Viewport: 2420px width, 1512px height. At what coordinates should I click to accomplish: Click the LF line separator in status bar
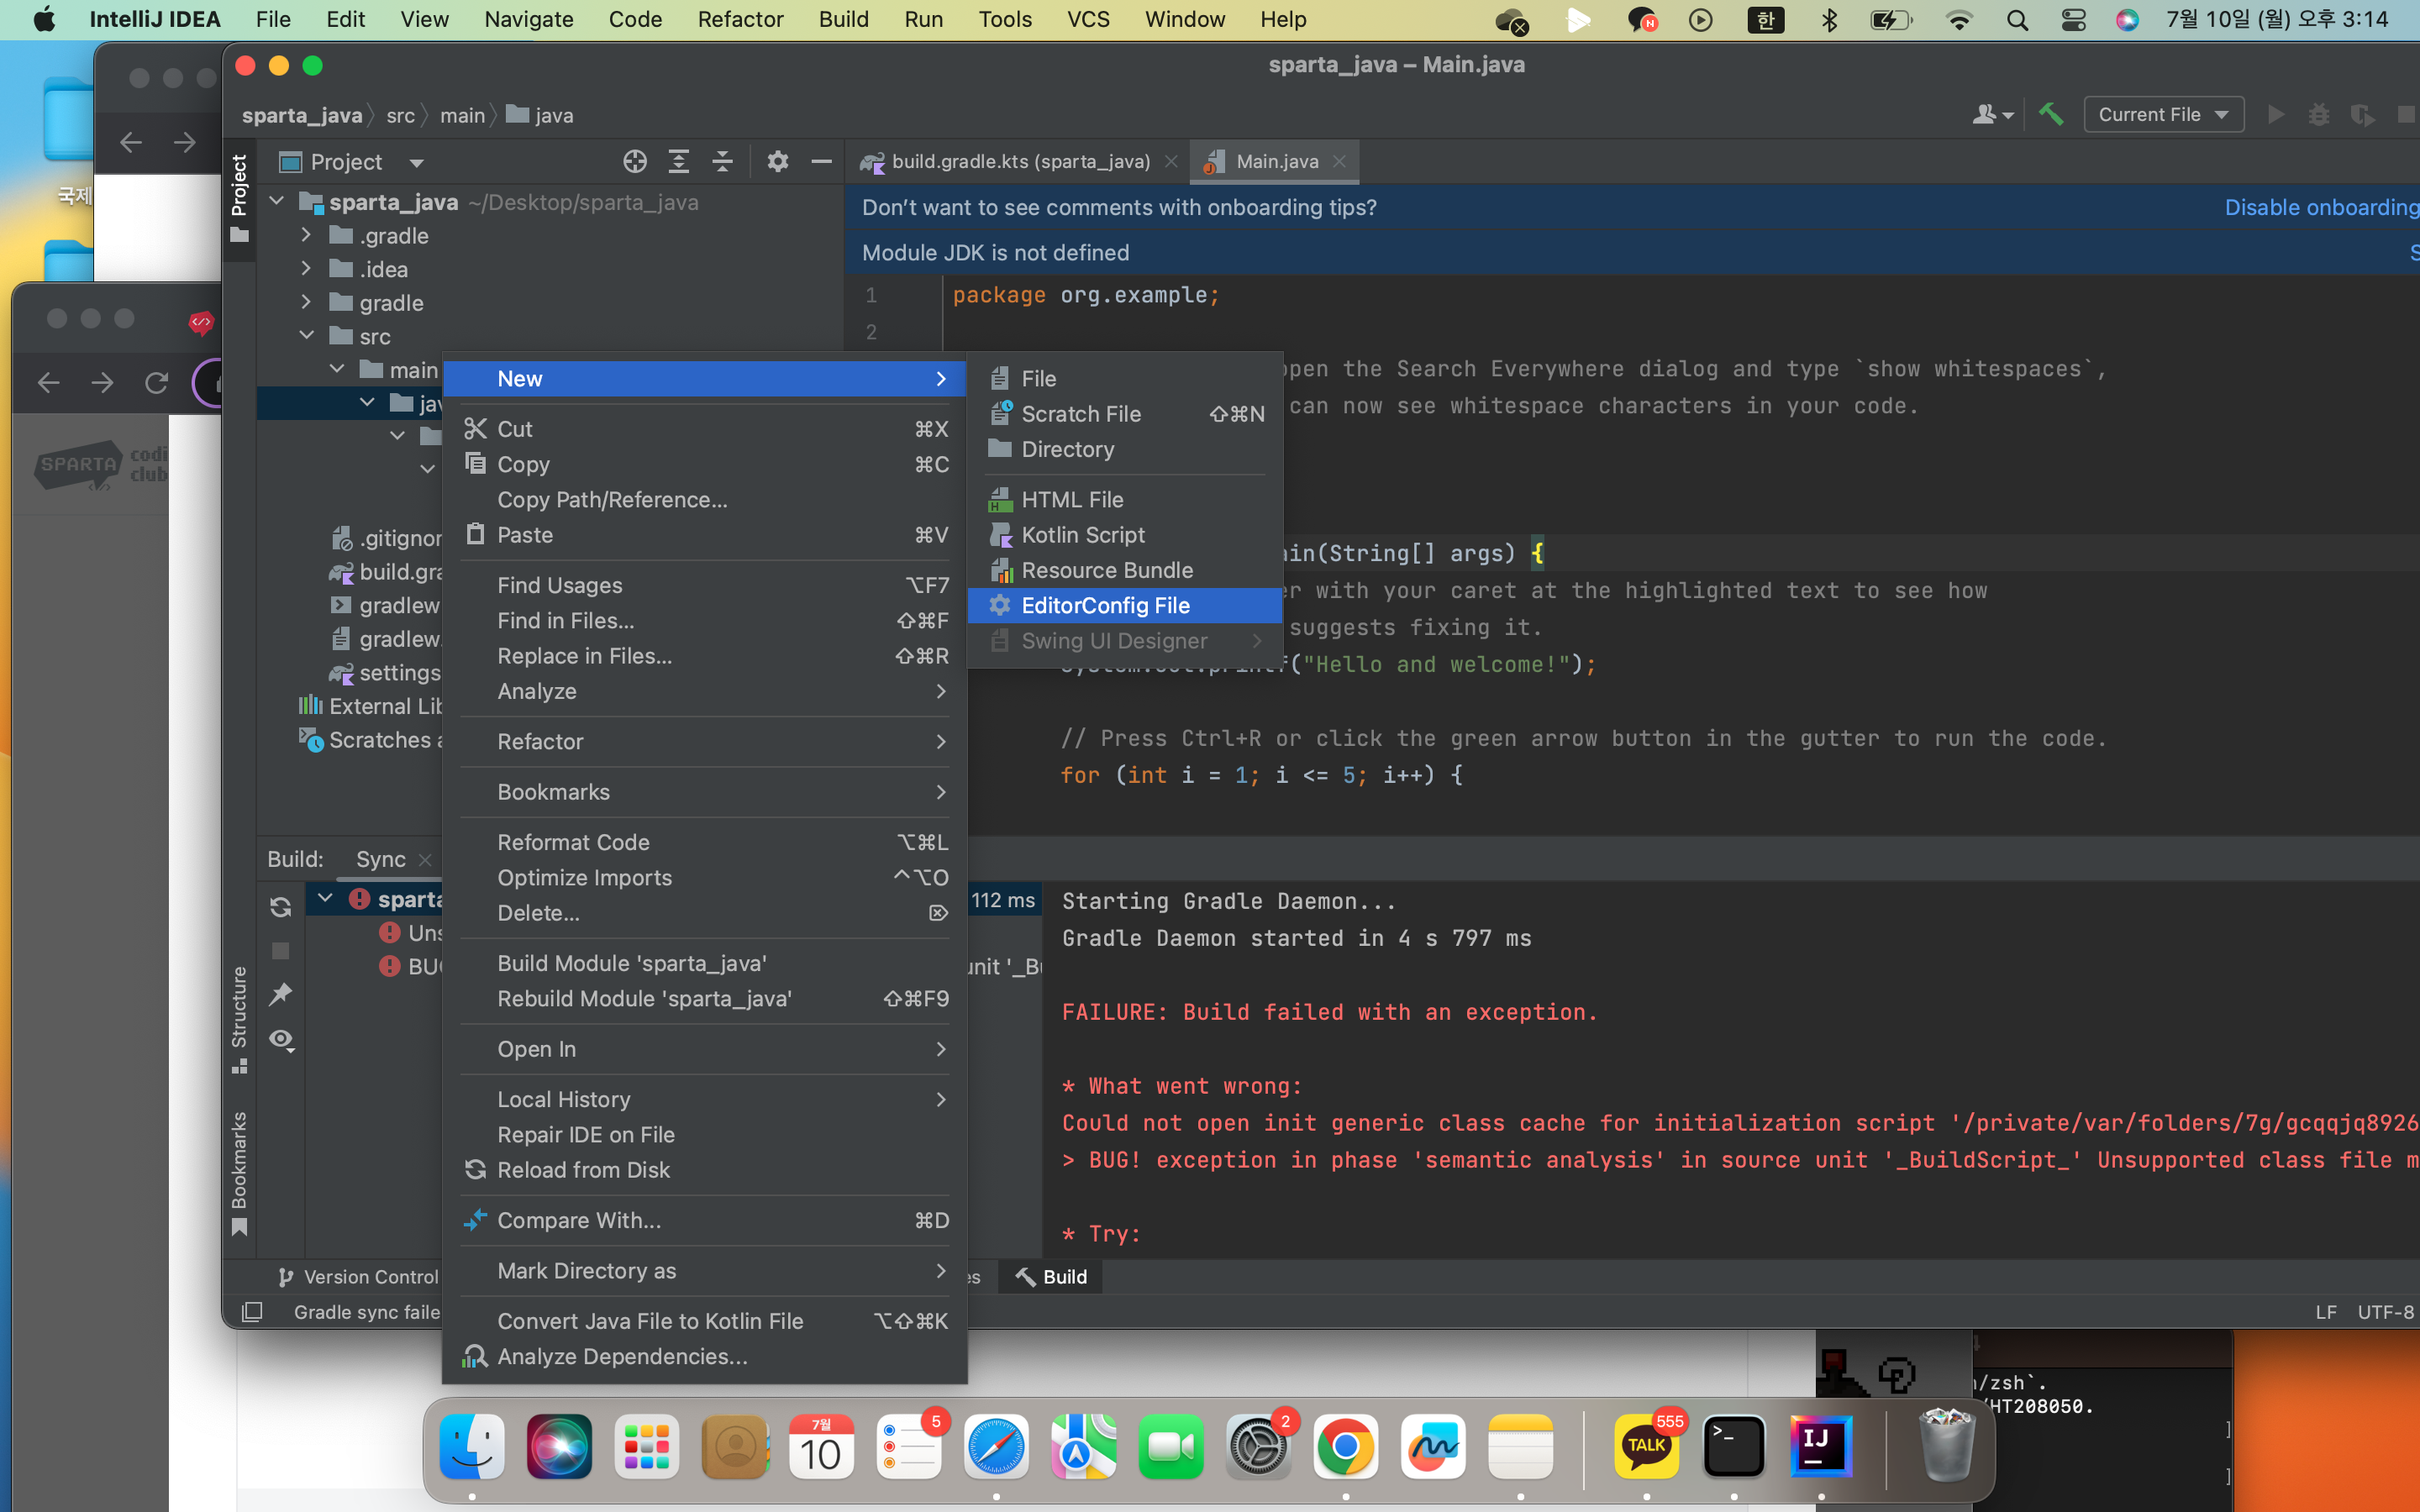point(2326,1312)
